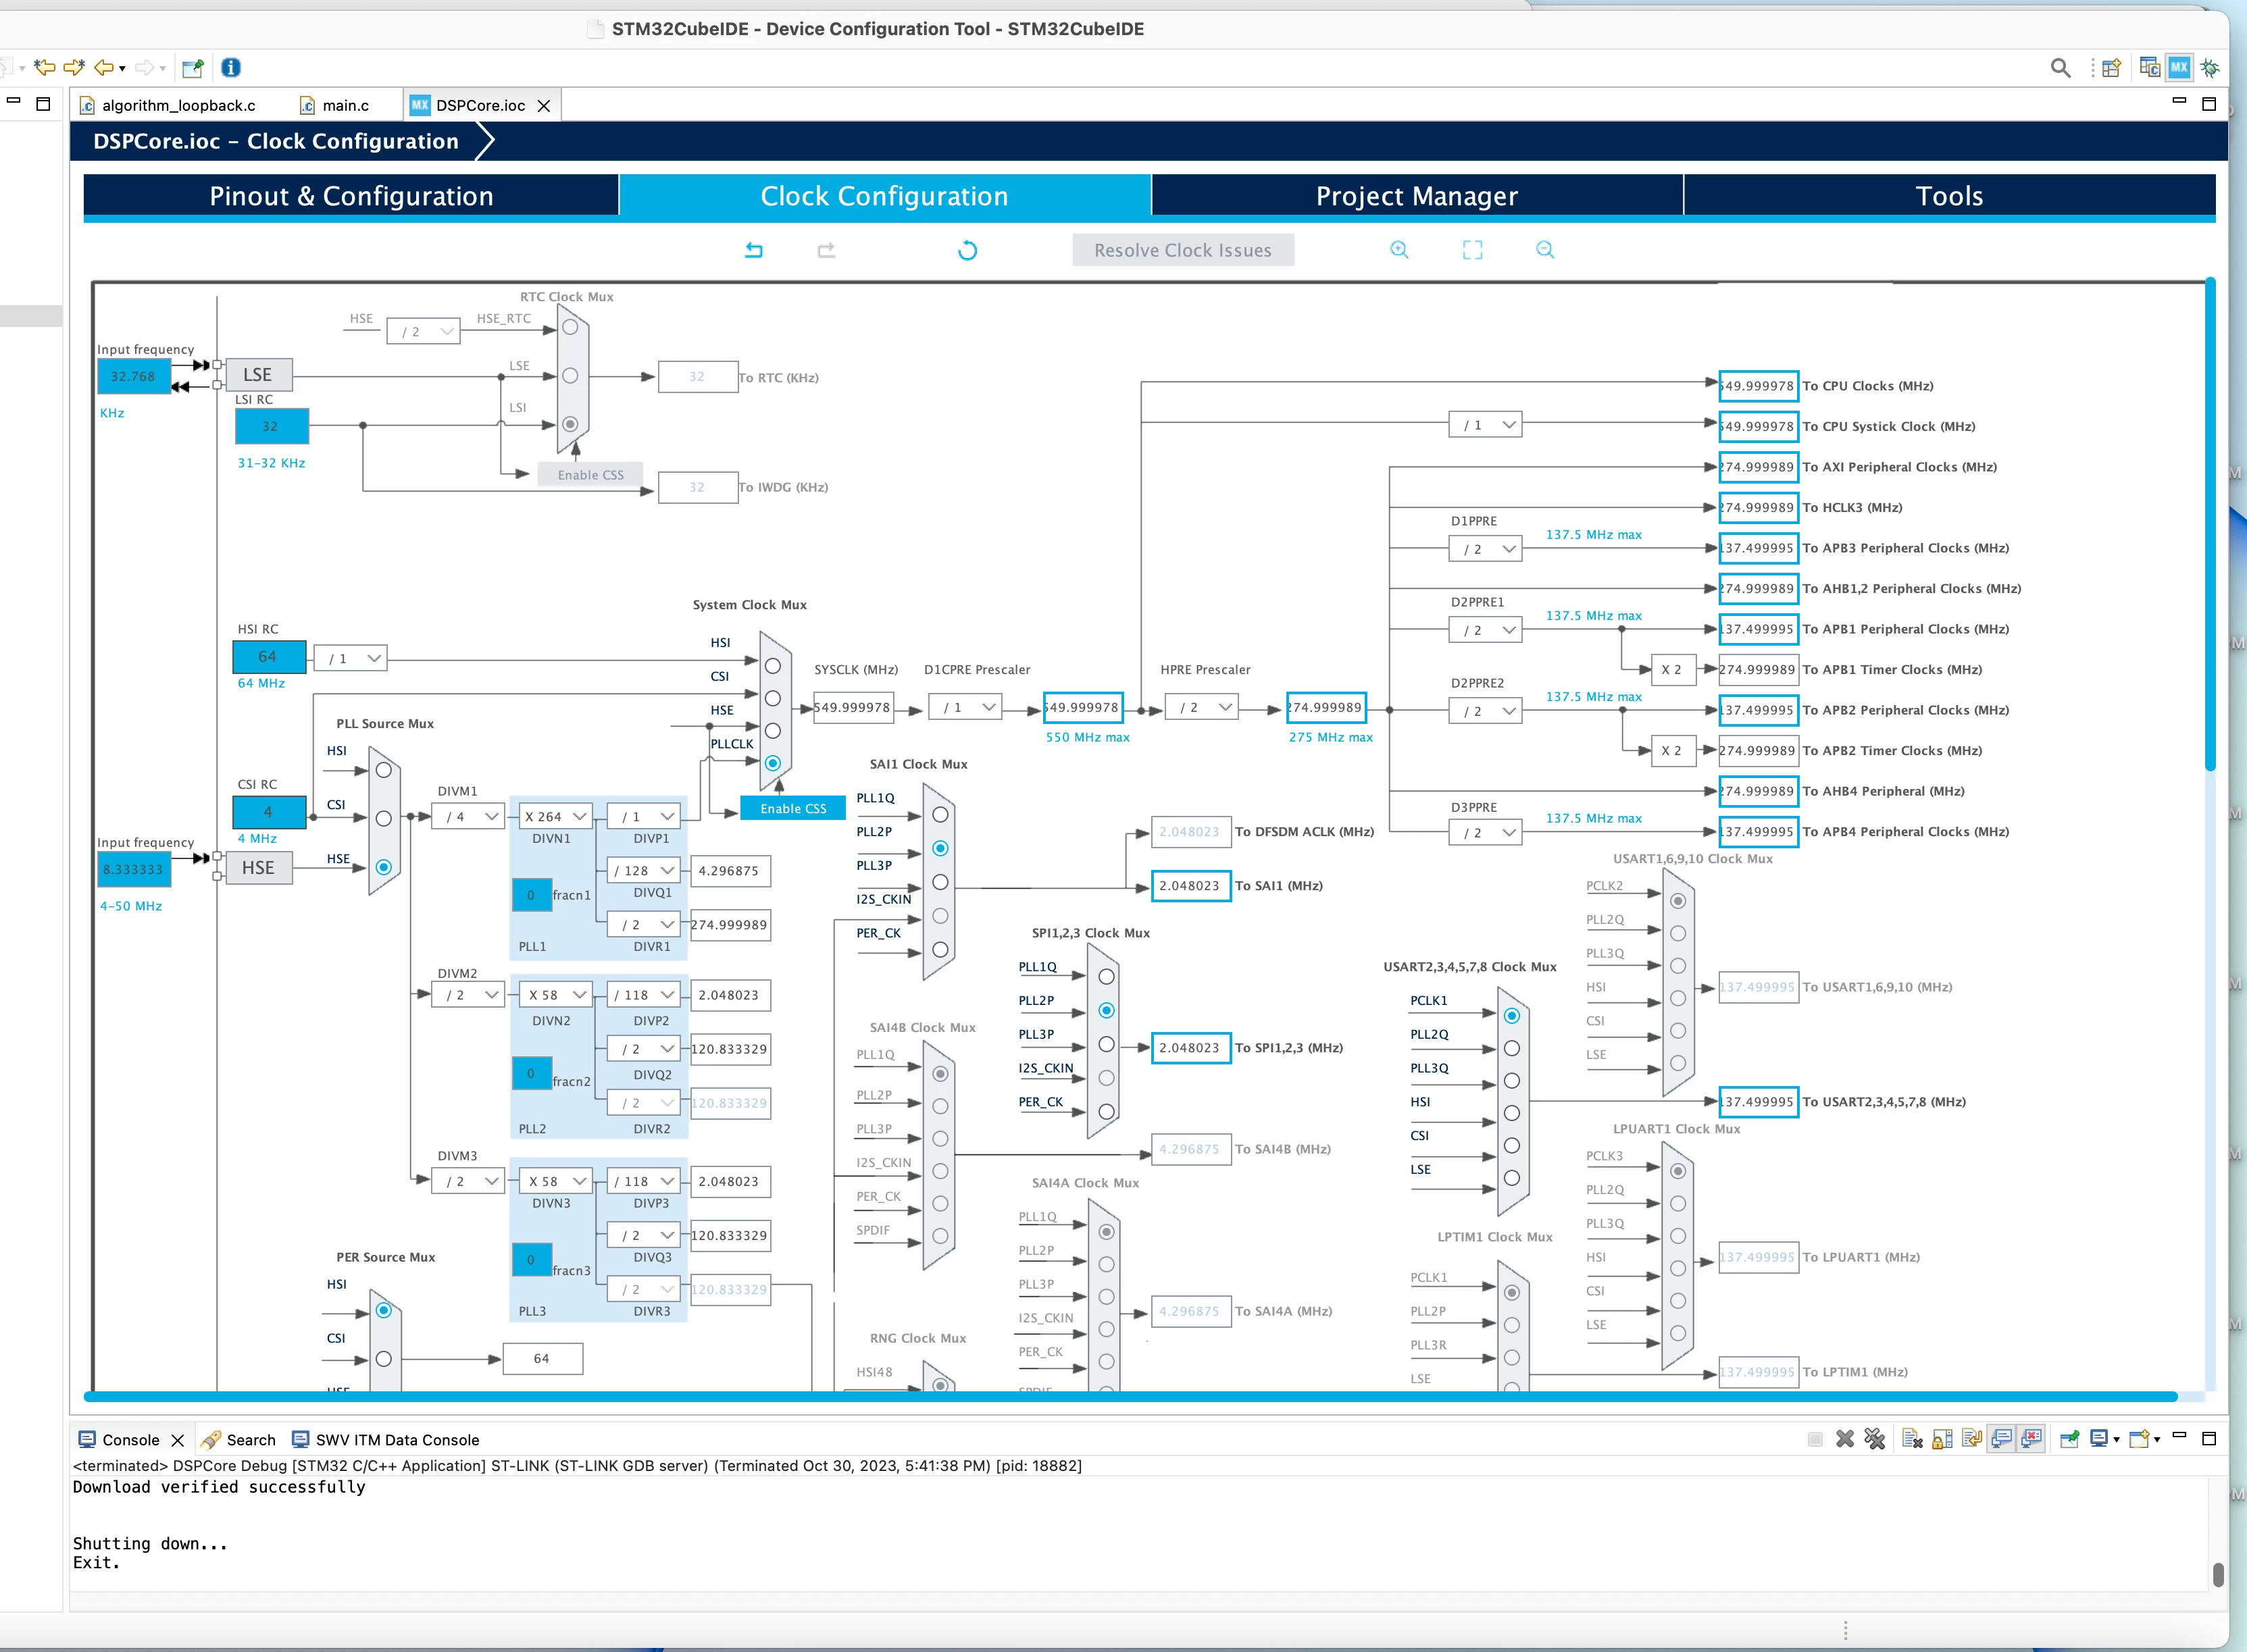
Task: Toggle word wrap in the console
Action: pos(1972,1439)
